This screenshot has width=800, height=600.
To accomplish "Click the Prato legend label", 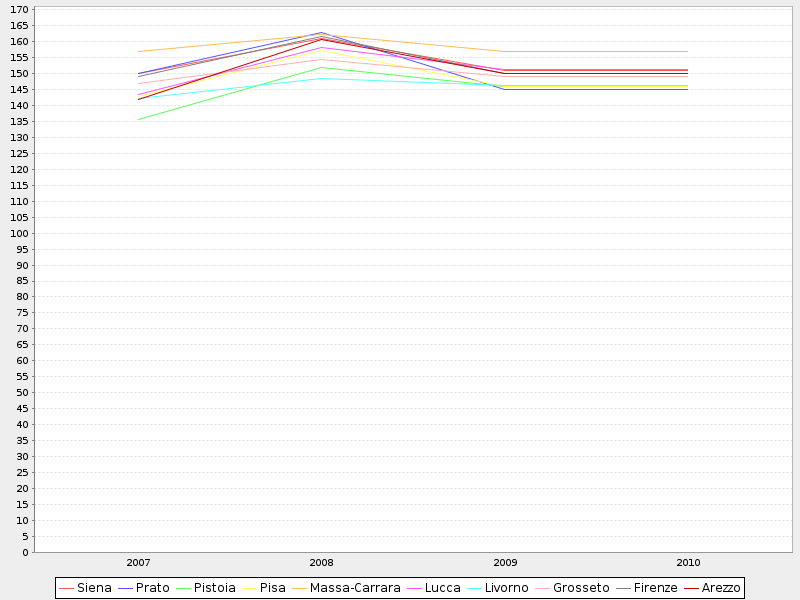I will pyautogui.click(x=152, y=588).
